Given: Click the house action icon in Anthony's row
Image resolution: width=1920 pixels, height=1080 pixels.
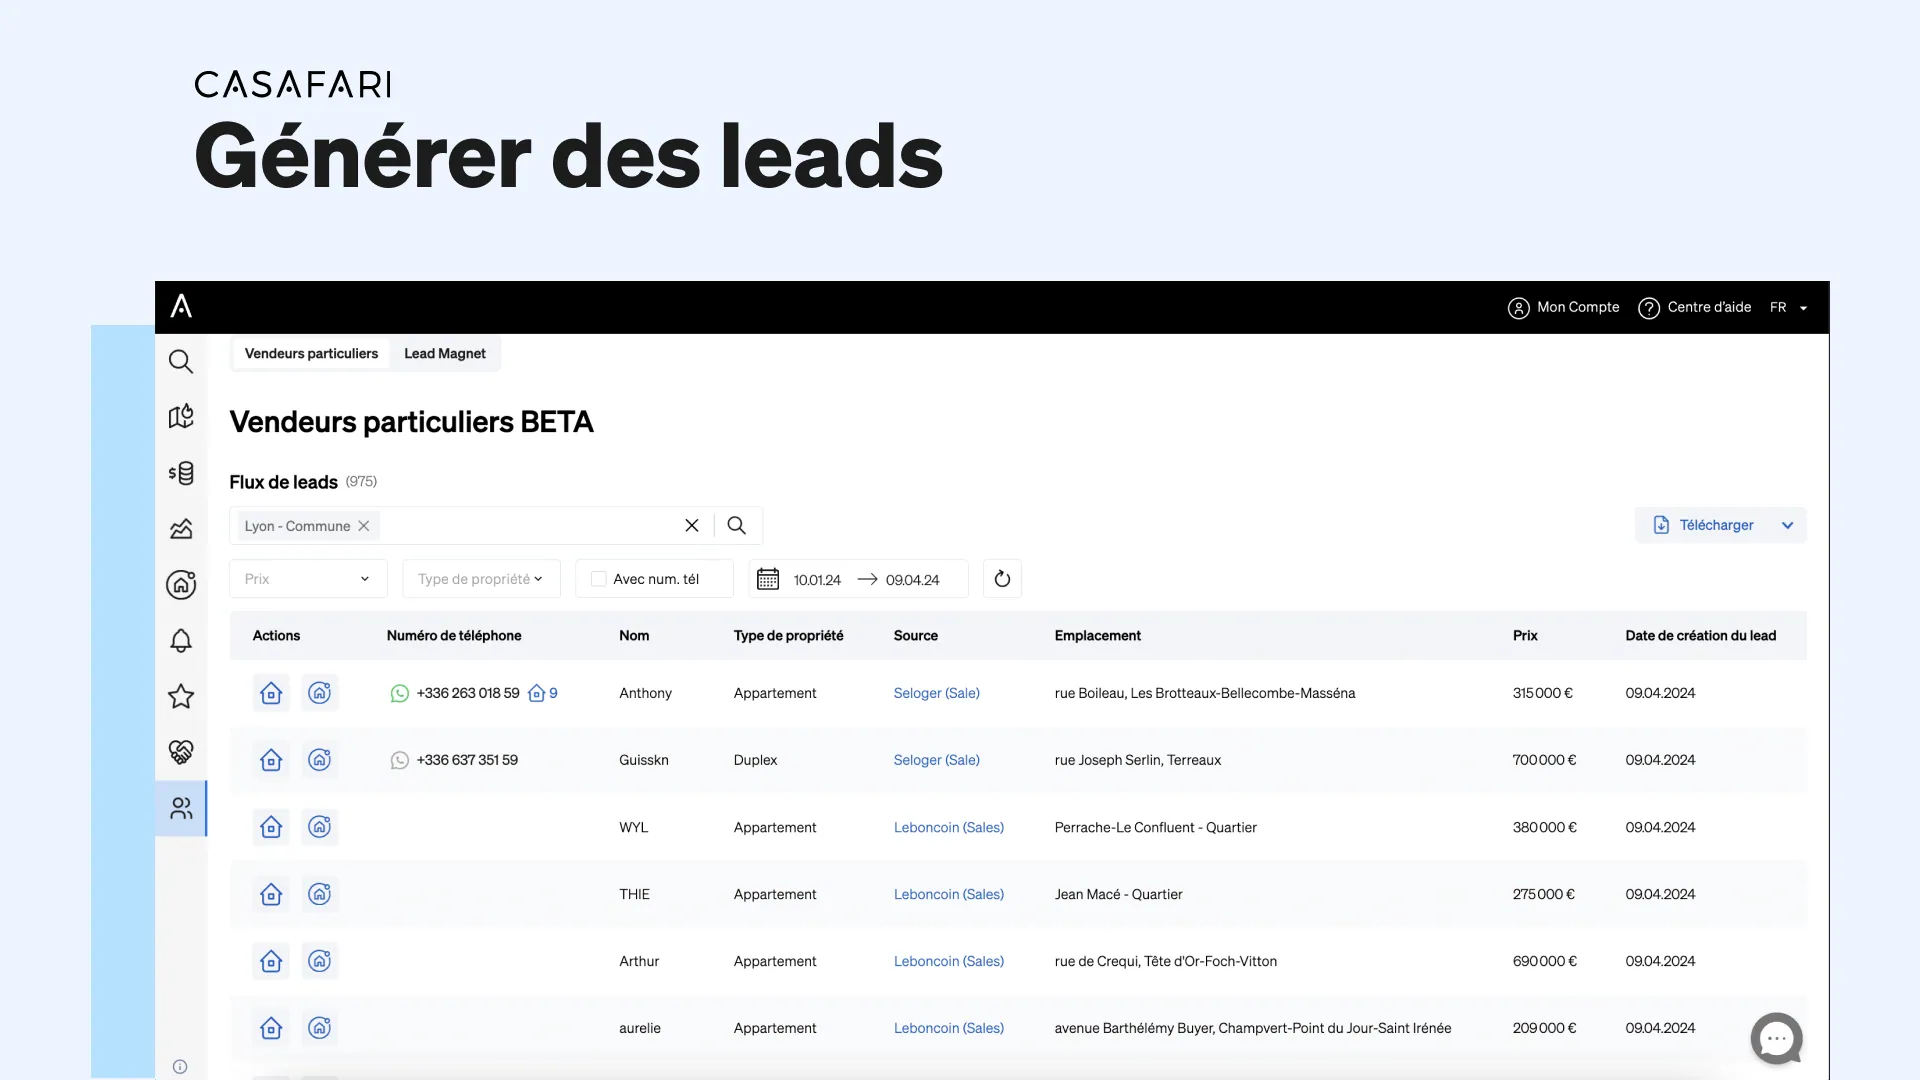Looking at the screenshot, I should click(271, 693).
